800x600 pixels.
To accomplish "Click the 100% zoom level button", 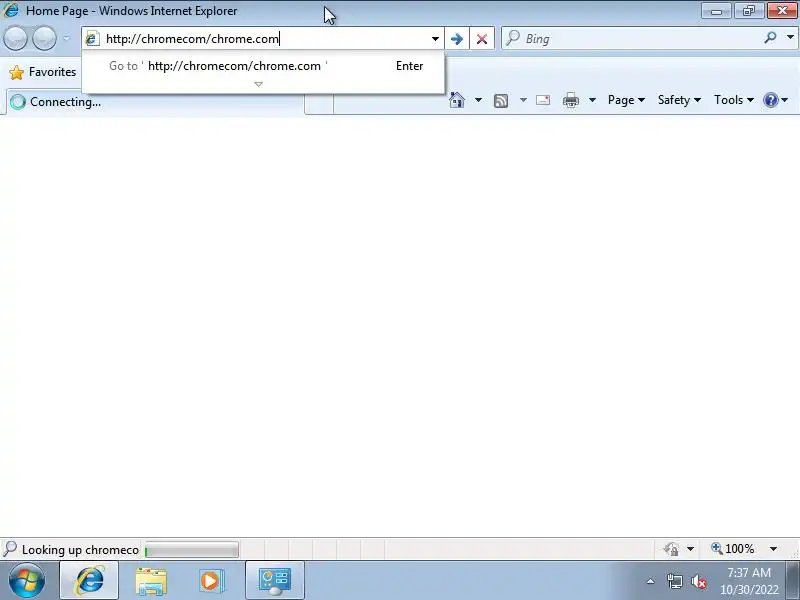I will (732, 549).
